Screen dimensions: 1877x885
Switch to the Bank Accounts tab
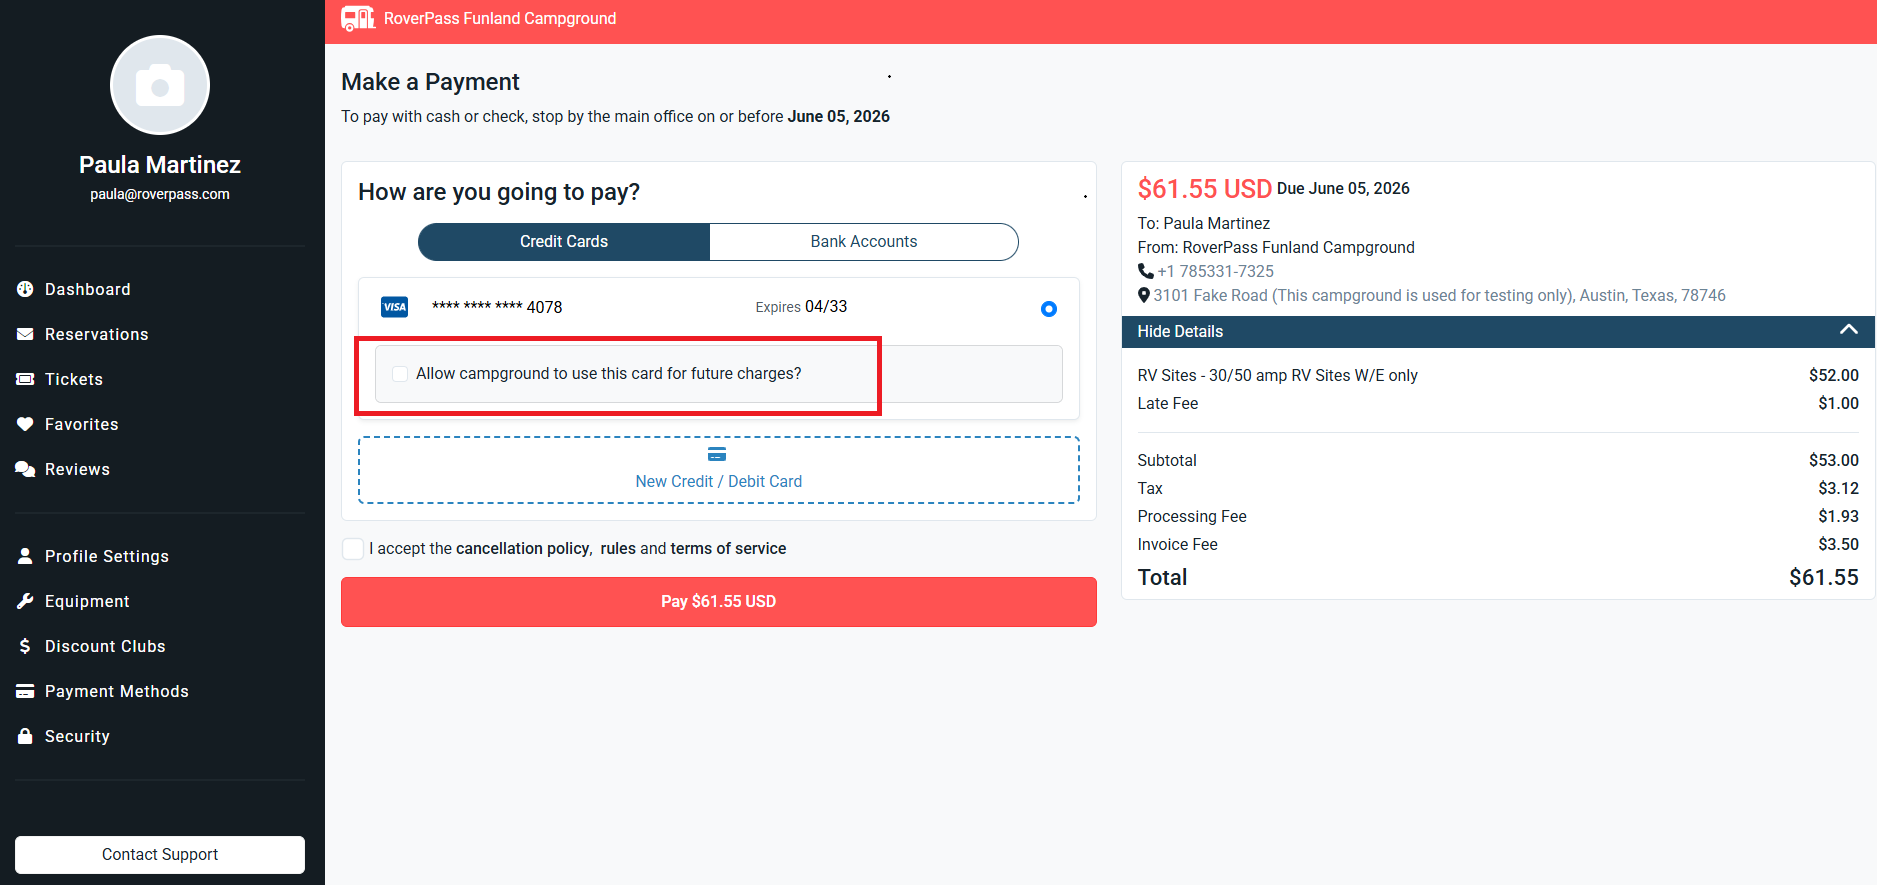pyautogui.click(x=864, y=242)
